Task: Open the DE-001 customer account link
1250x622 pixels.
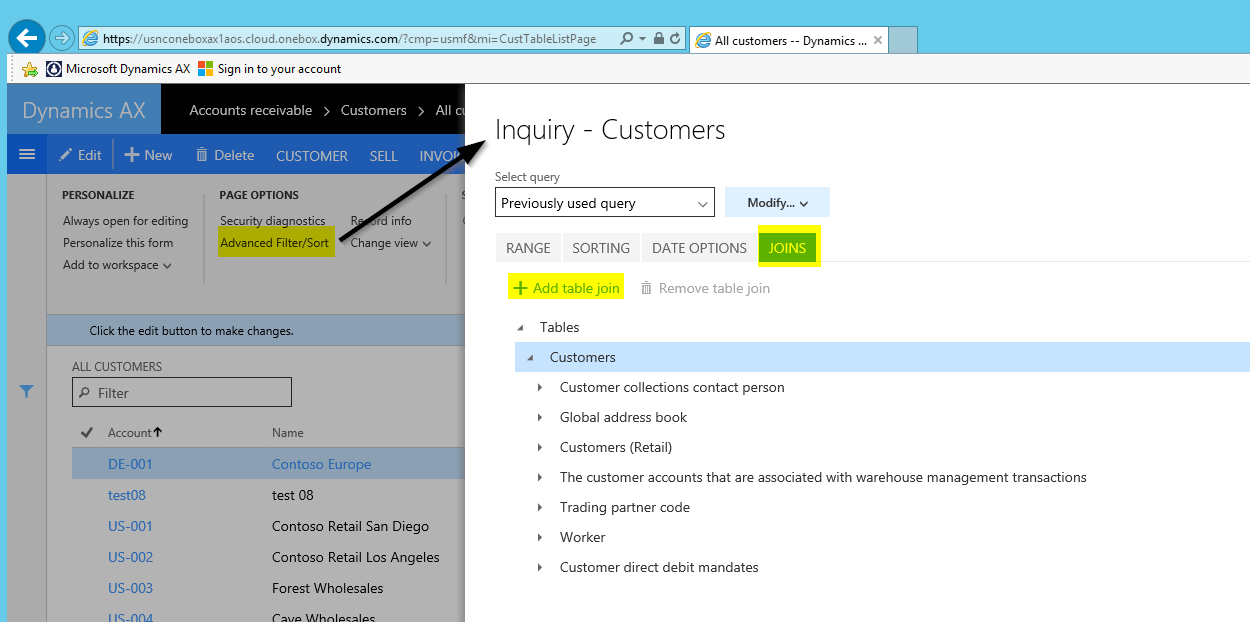Action: click(130, 464)
